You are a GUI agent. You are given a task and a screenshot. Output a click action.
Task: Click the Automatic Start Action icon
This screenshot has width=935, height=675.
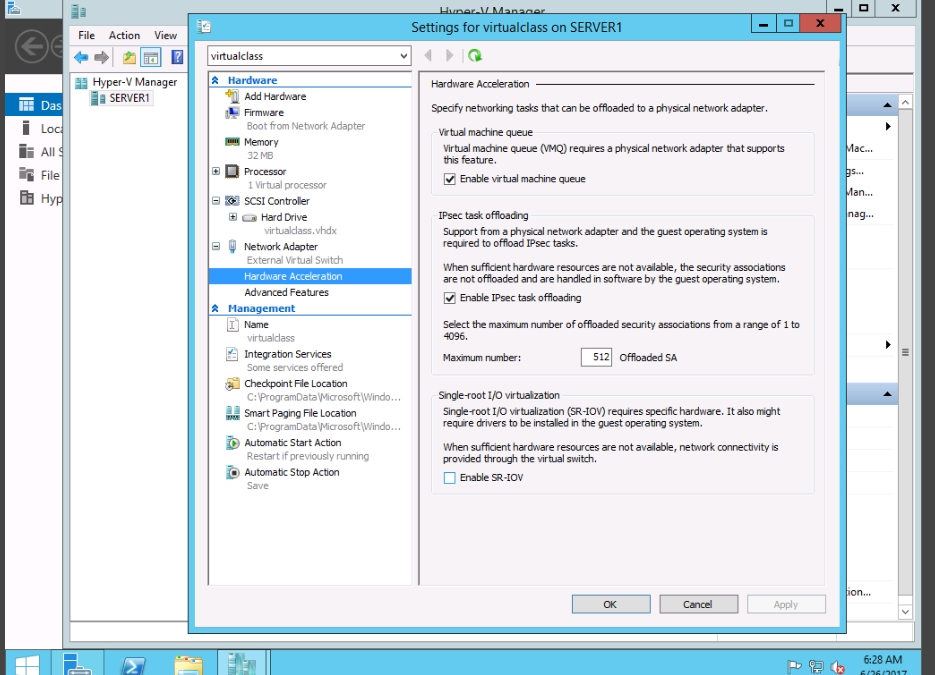pyautogui.click(x=233, y=442)
